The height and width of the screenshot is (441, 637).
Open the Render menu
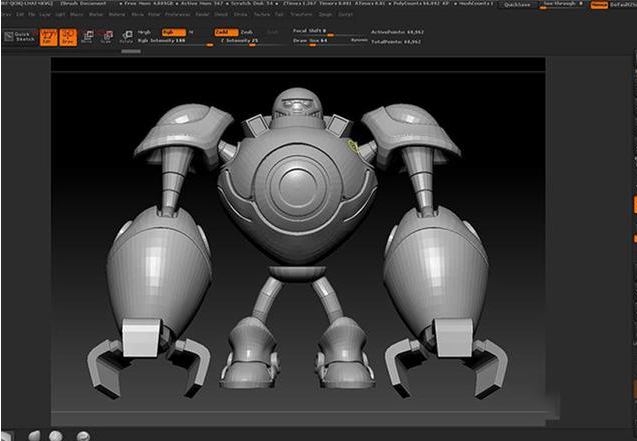pyautogui.click(x=202, y=14)
